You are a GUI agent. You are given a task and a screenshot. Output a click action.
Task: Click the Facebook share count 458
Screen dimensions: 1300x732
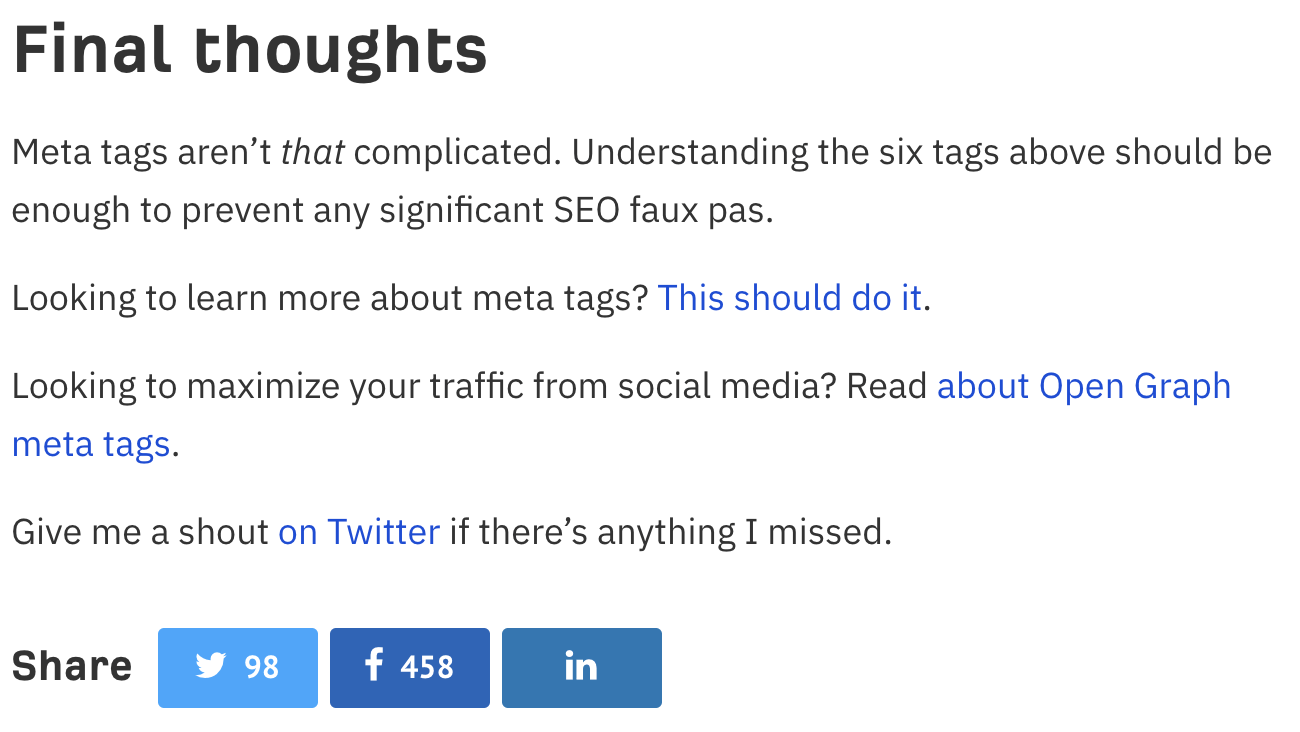427,667
